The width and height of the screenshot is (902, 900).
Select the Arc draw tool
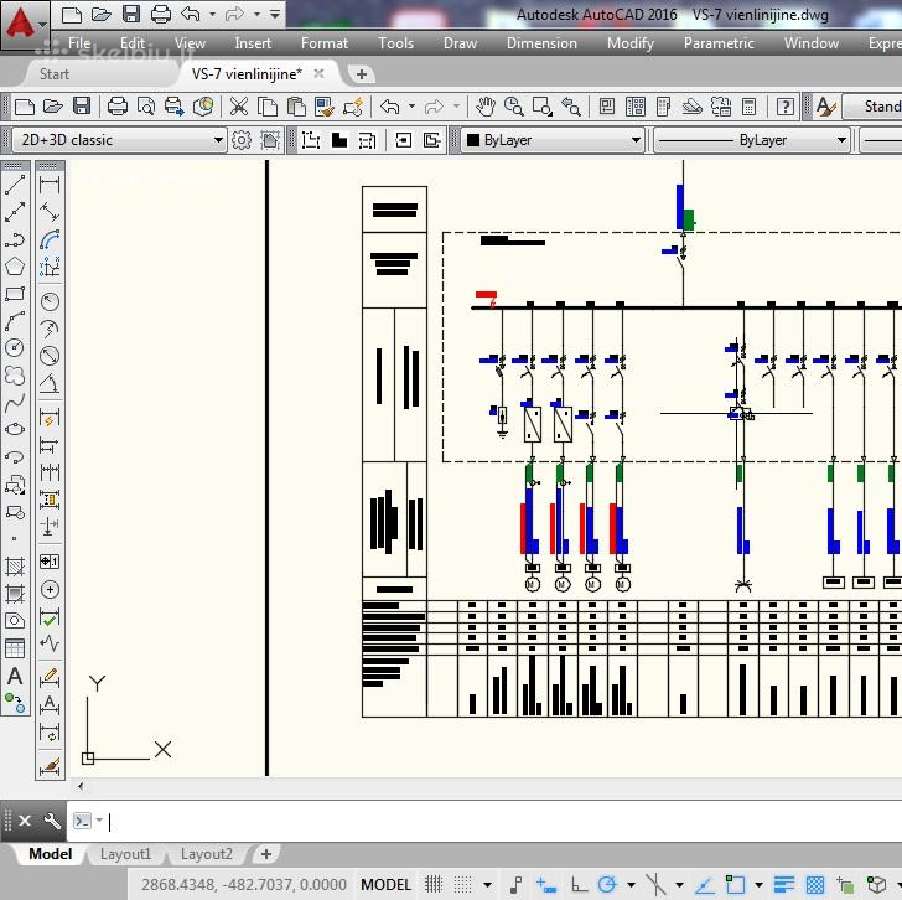15,321
